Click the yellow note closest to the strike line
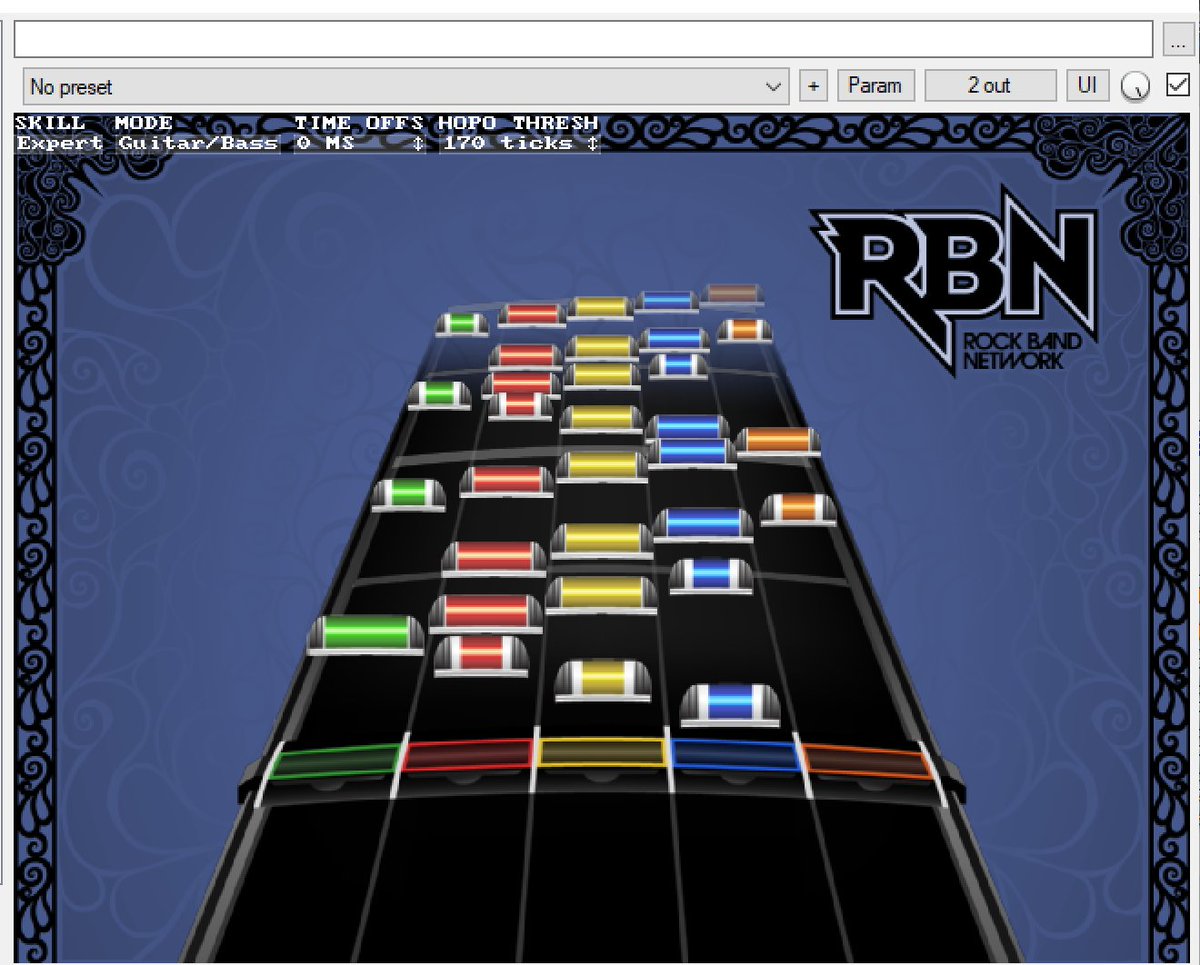 pyautogui.click(x=603, y=679)
